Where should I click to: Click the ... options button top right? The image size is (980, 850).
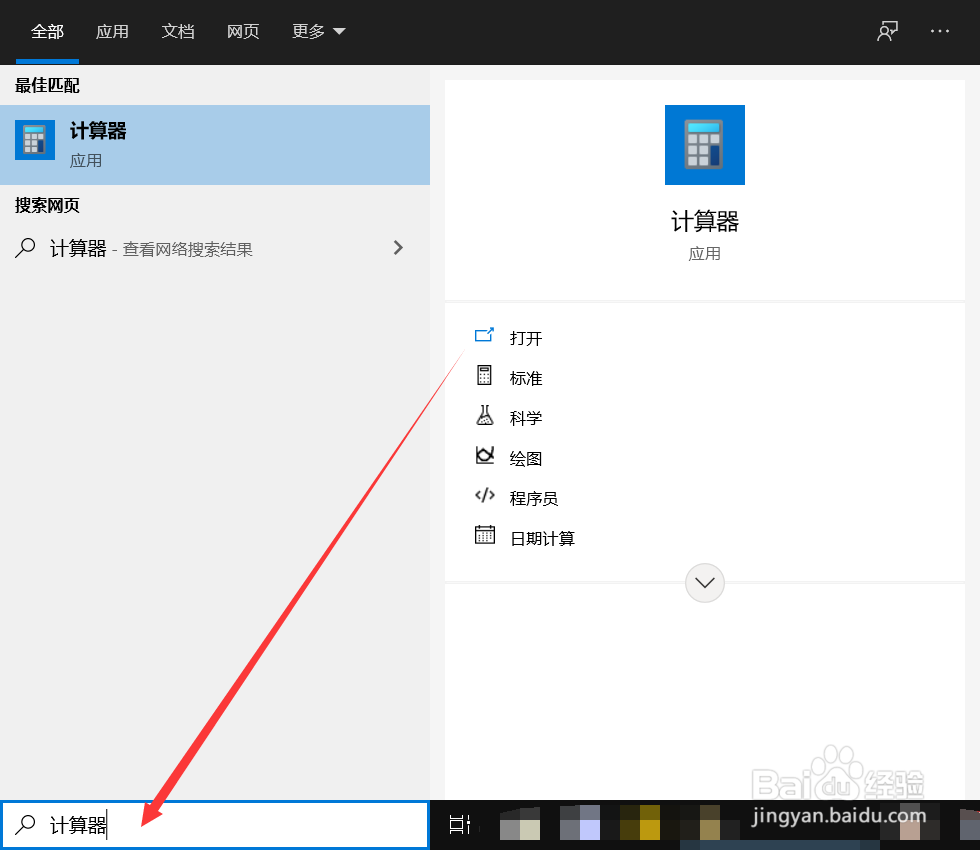[x=940, y=31]
